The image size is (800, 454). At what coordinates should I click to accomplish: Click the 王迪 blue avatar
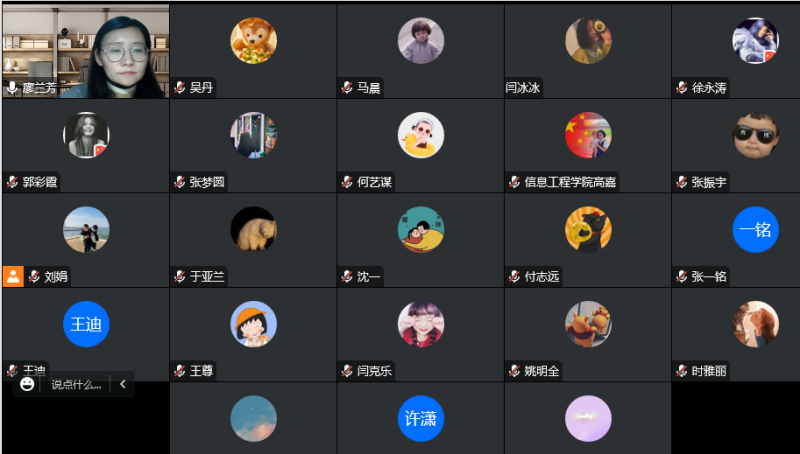86,324
